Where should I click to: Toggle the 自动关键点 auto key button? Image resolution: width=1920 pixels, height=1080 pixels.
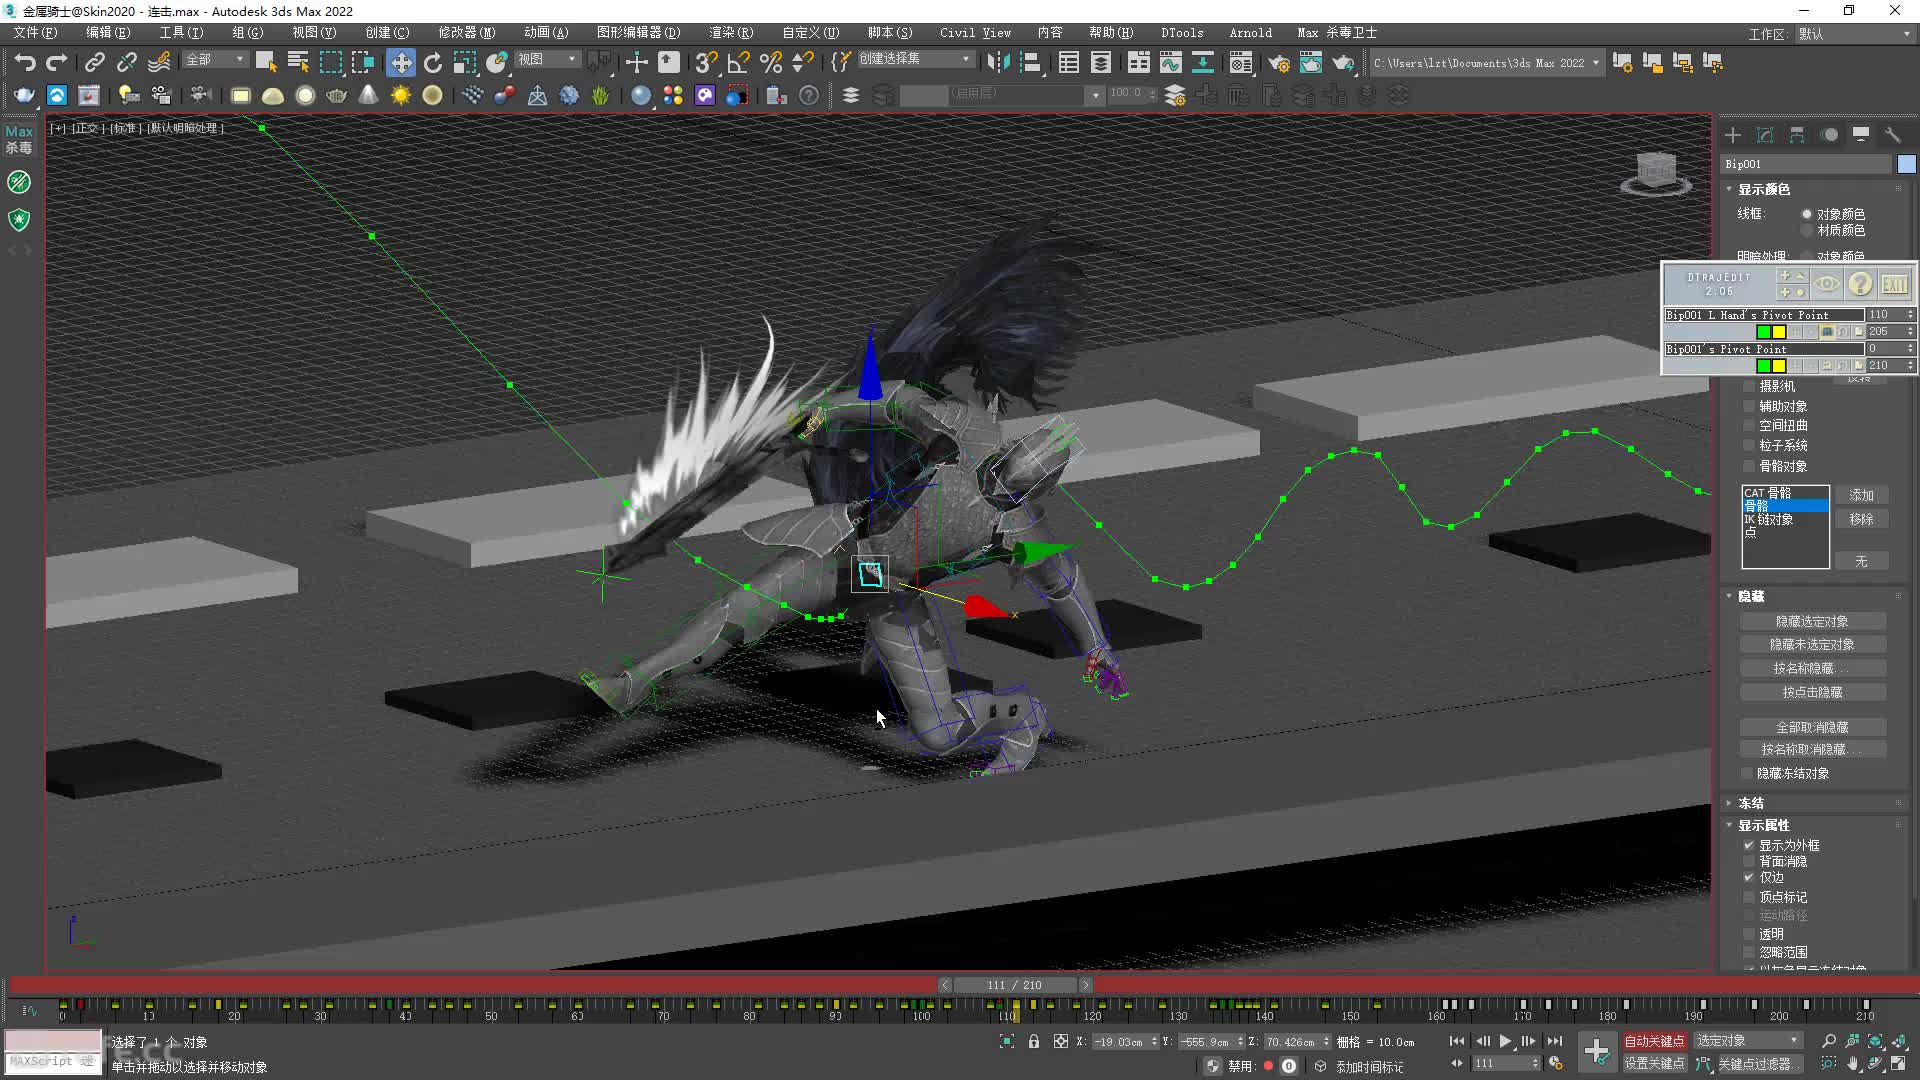pyautogui.click(x=1654, y=1041)
